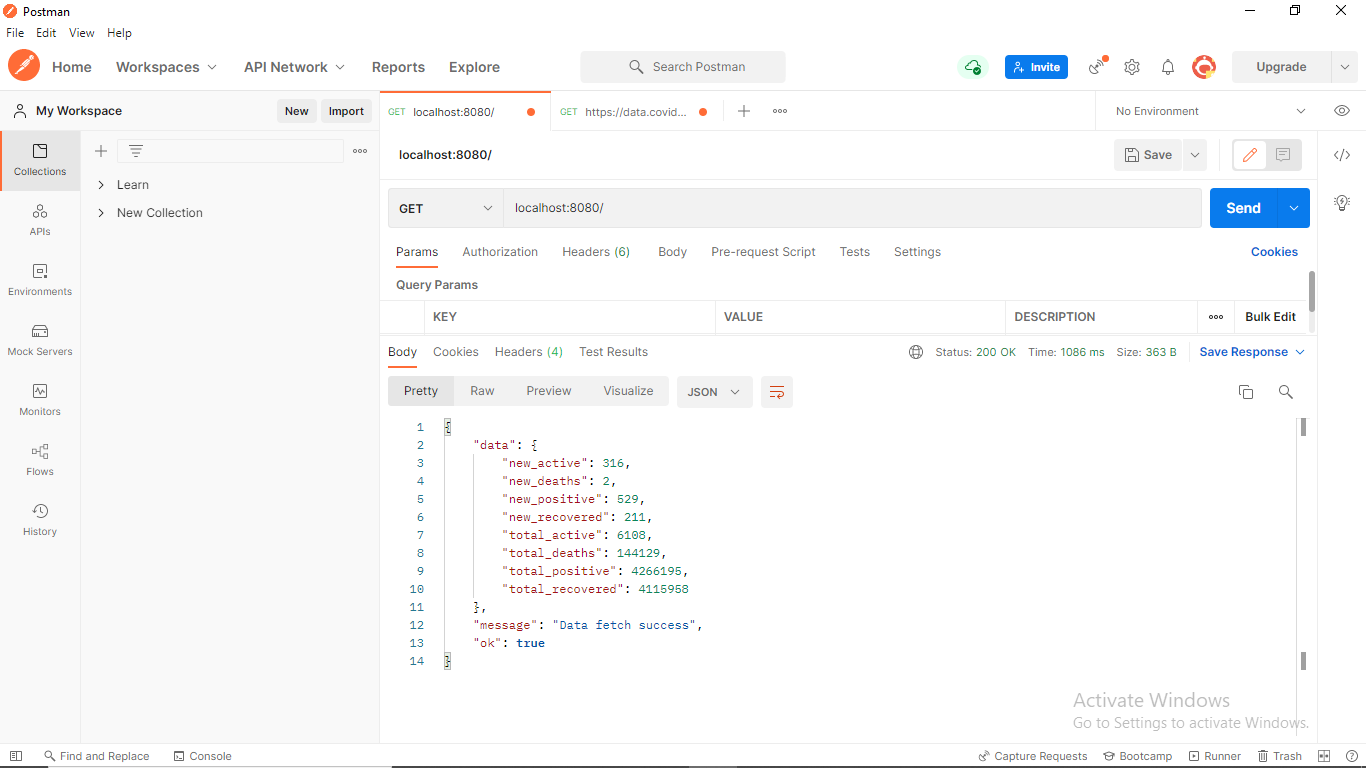Open the Flows panel
The height and width of the screenshot is (768, 1366).
point(39,460)
